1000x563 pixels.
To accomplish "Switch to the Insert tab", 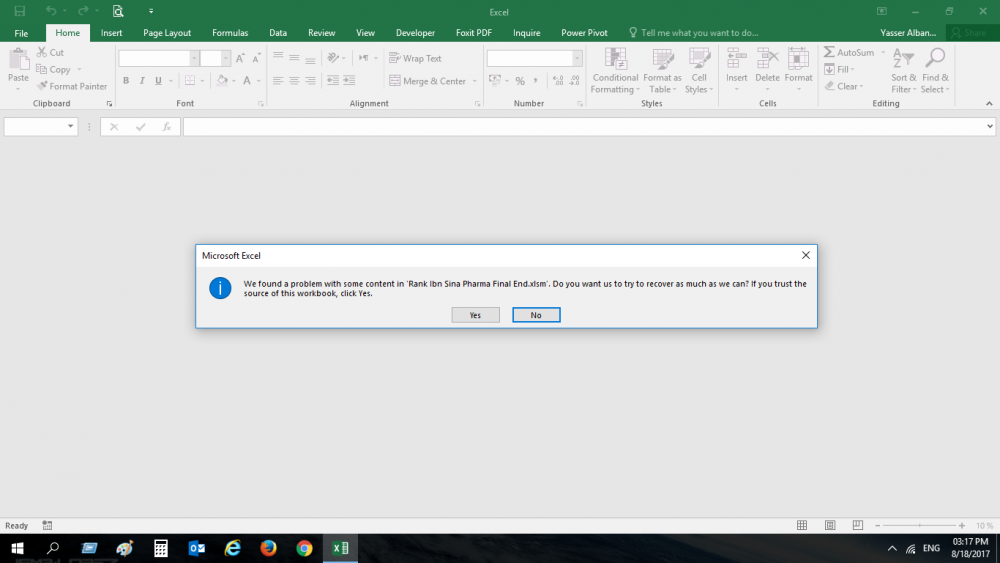I will pyautogui.click(x=112, y=33).
